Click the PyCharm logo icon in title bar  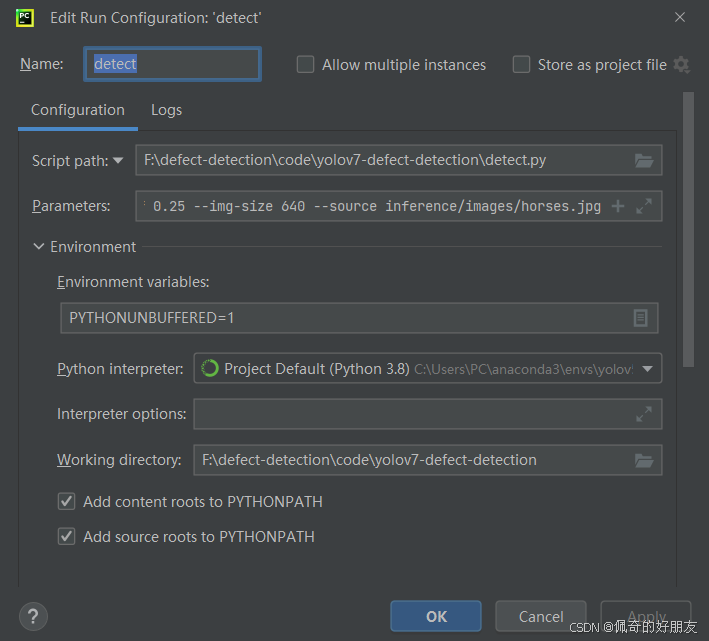point(25,18)
